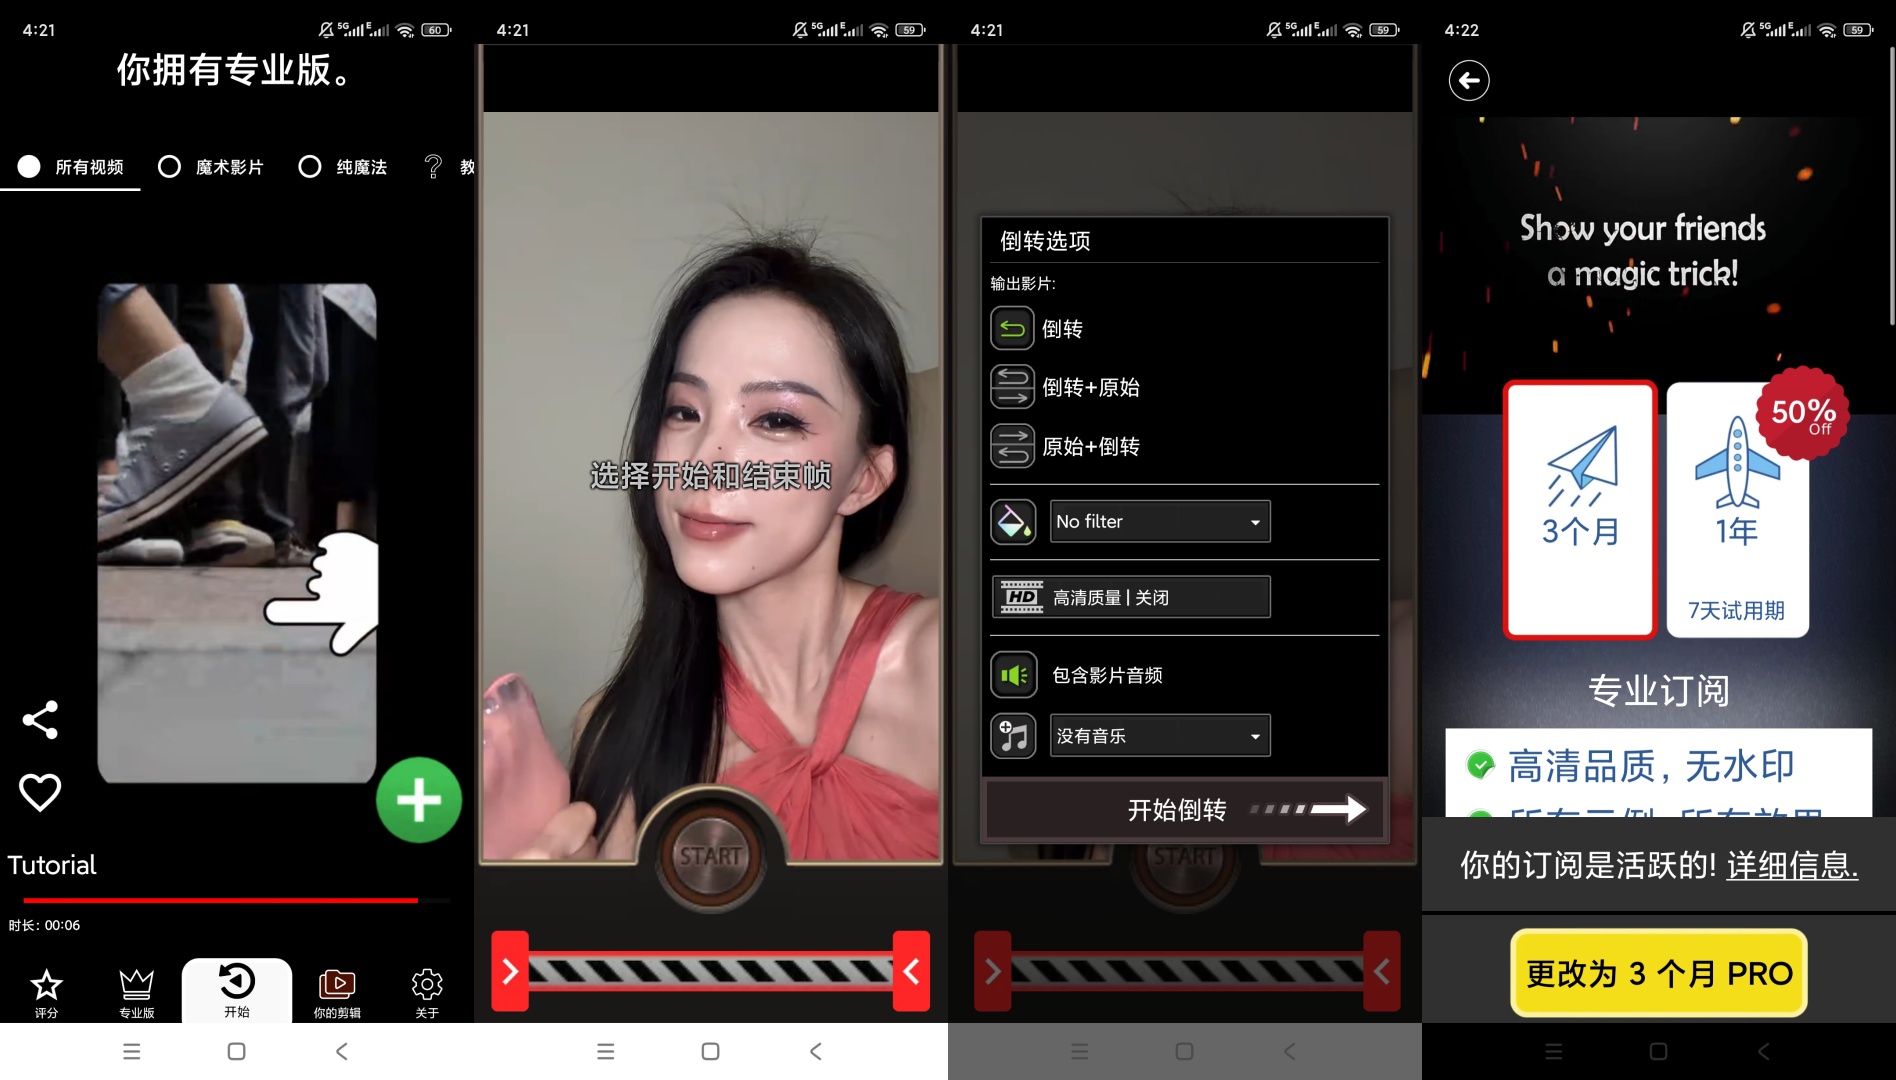Click the striped trim range bar
This screenshot has width=1896, height=1080.
click(x=711, y=971)
